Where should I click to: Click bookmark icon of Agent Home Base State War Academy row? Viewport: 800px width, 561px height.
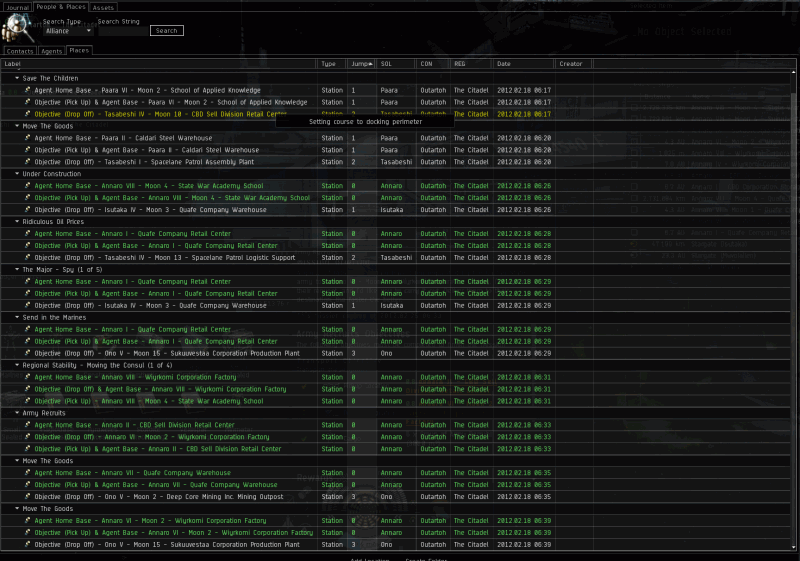[x=28, y=186]
